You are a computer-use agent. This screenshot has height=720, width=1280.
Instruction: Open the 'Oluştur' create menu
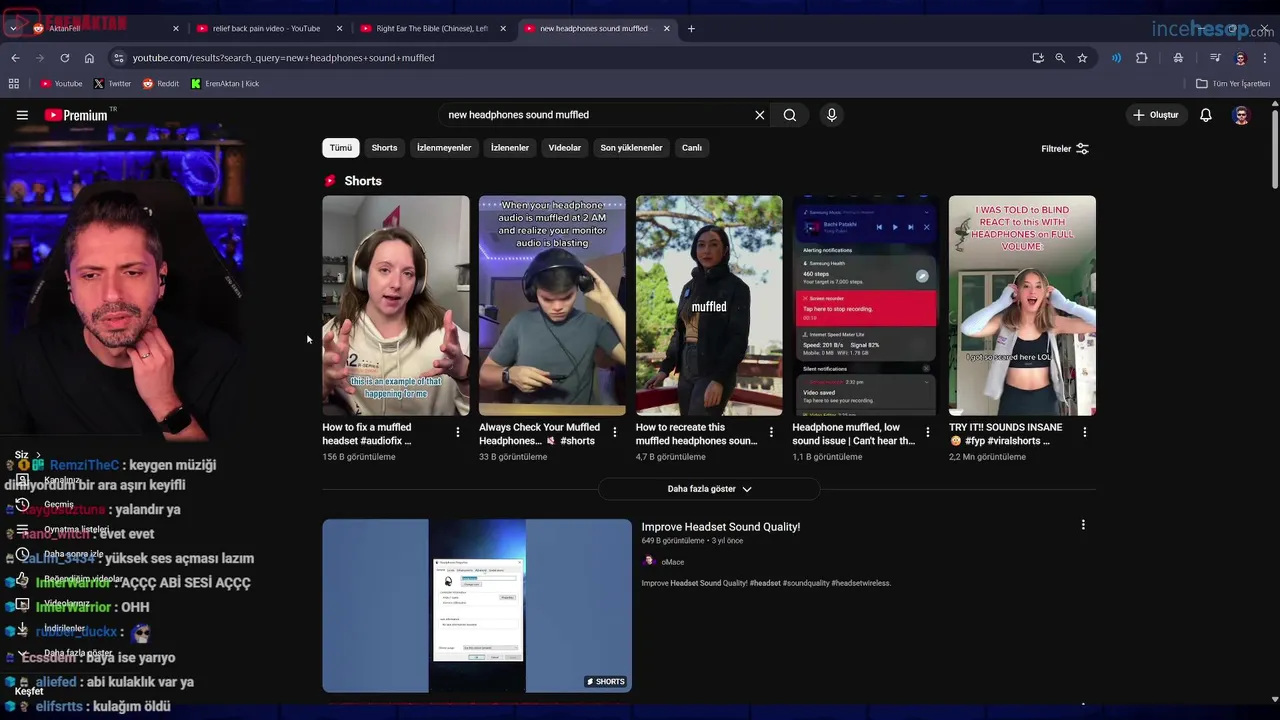(1155, 115)
